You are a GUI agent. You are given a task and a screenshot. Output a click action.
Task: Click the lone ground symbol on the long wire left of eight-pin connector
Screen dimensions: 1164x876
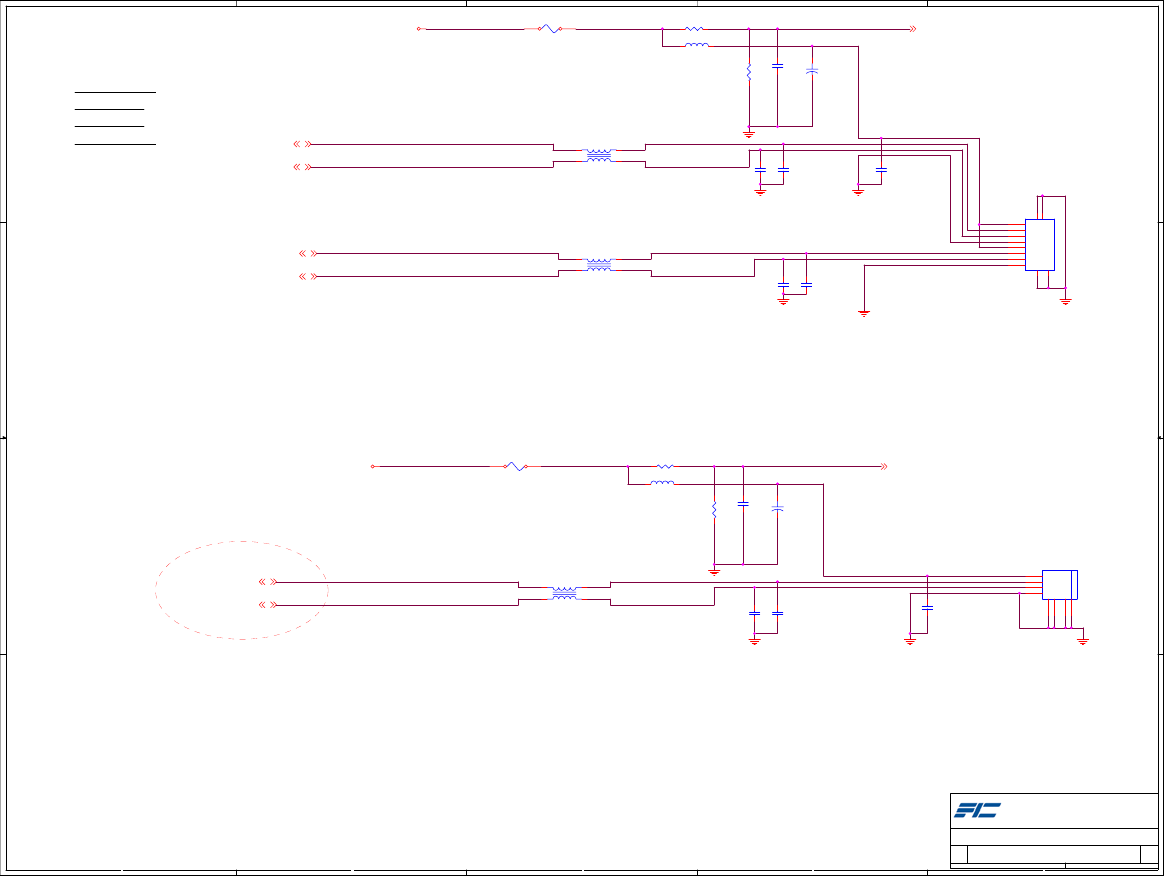(x=864, y=314)
